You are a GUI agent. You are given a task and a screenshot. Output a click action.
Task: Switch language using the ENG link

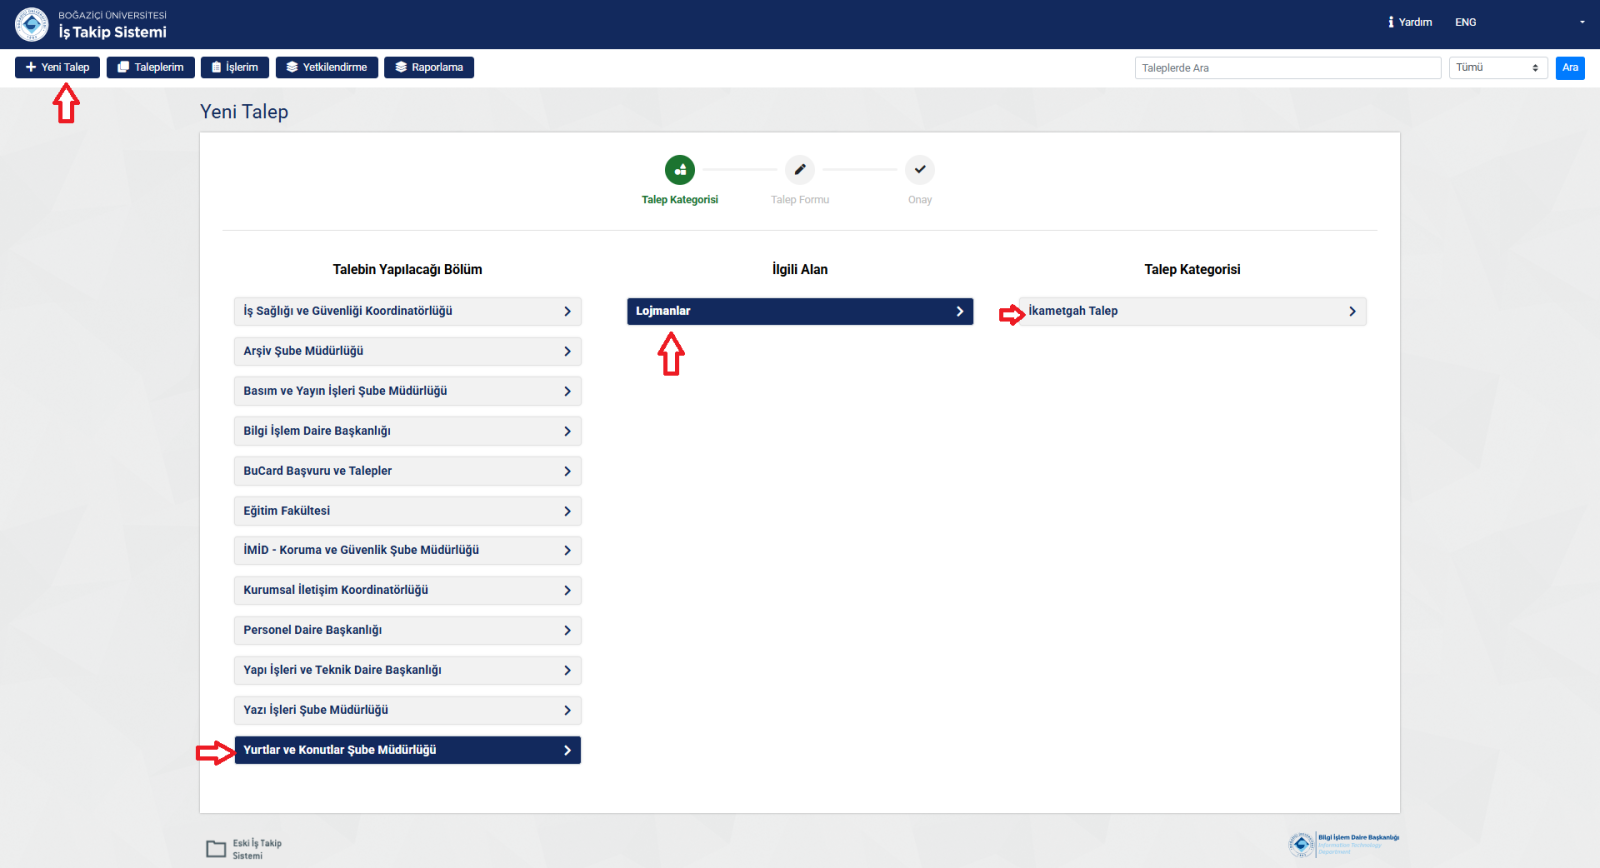[1465, 22]
